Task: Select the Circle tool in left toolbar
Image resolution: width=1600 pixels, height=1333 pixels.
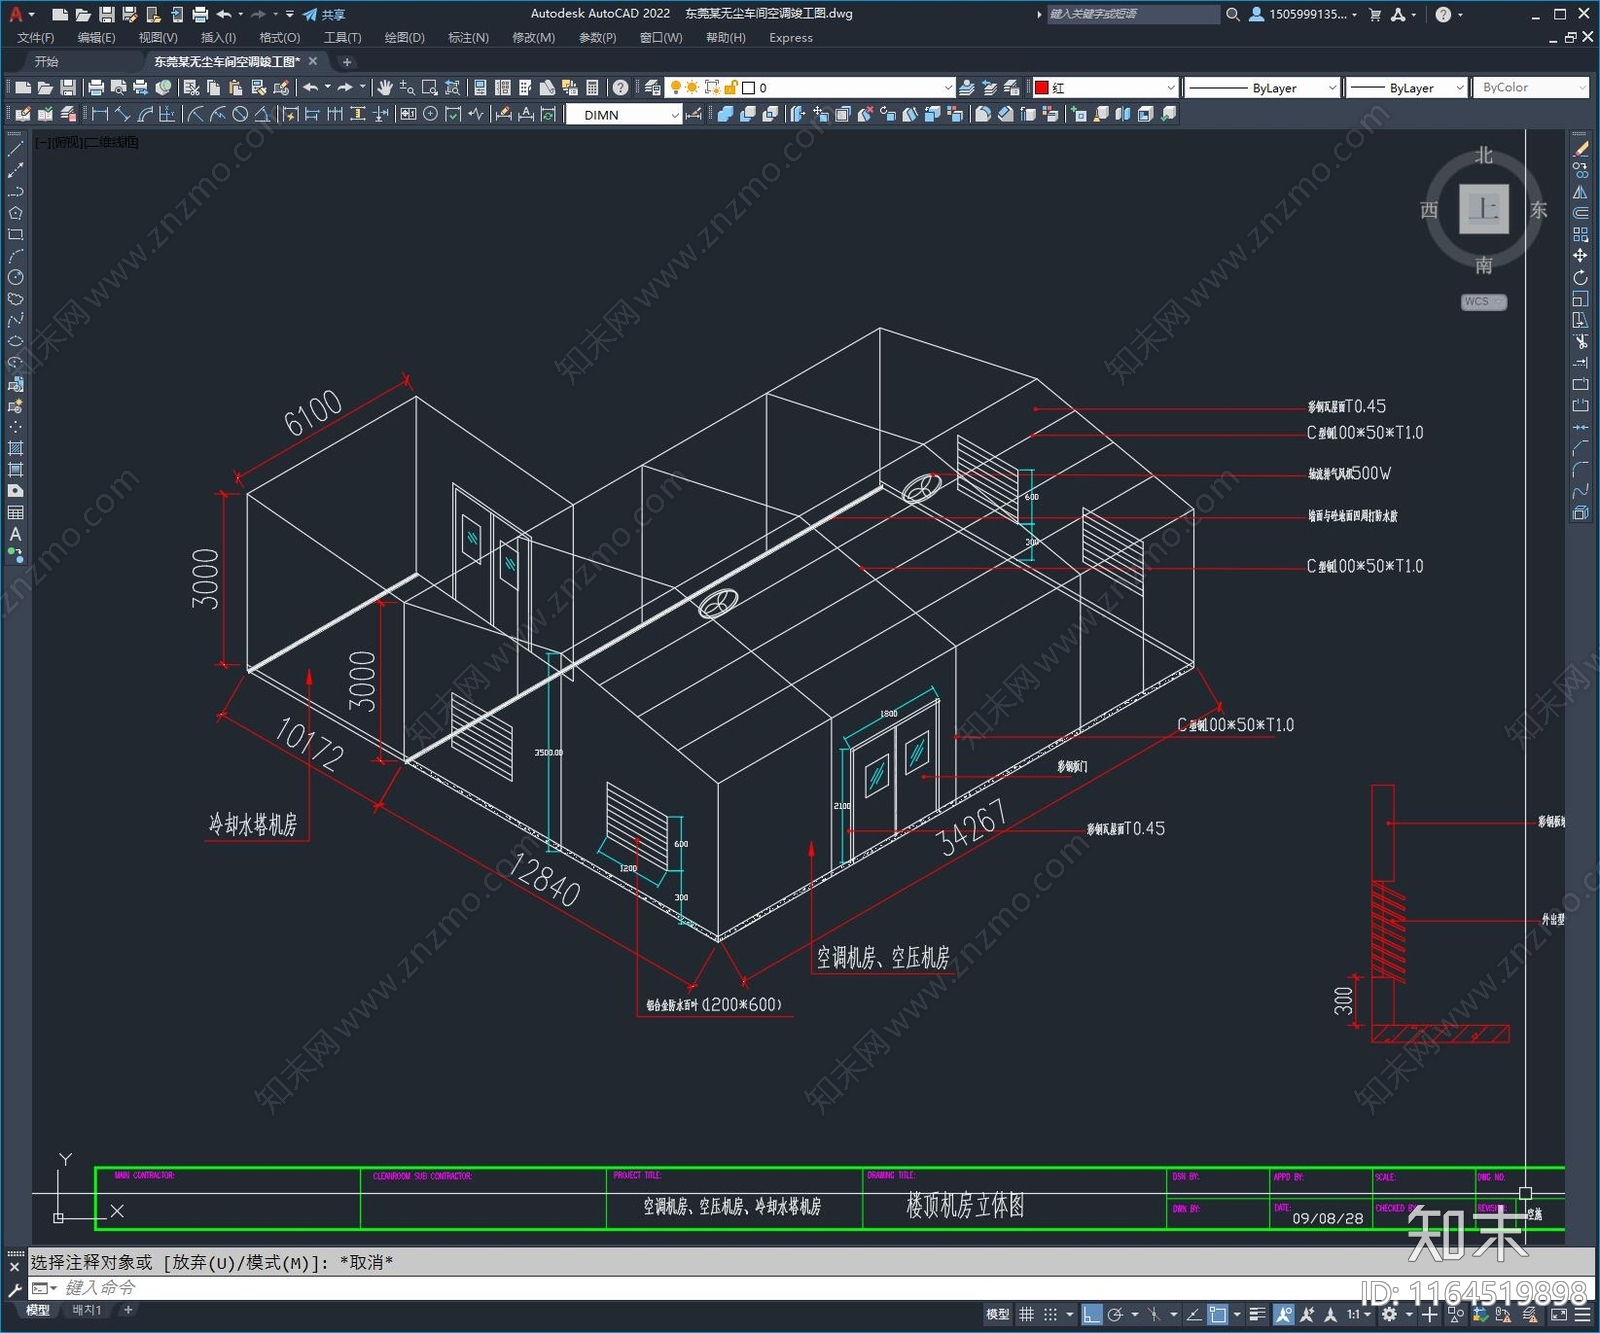Action: tap(15, 277)
